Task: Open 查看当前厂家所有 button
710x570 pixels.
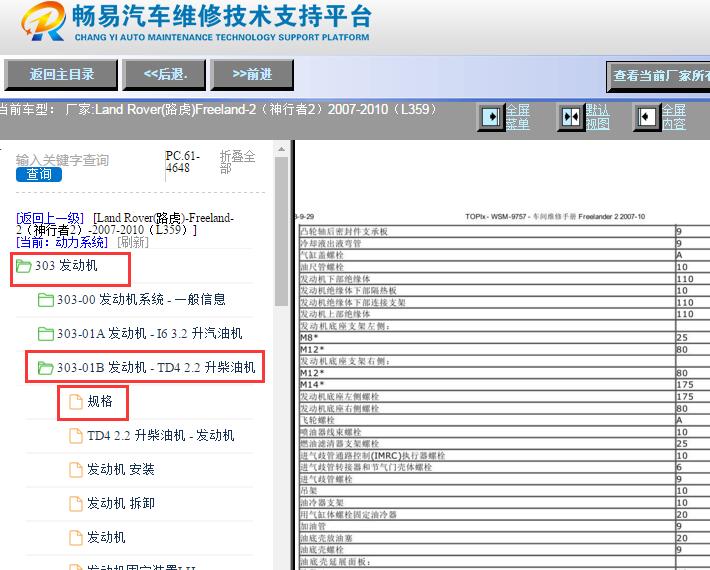Action: pos(658,77)
